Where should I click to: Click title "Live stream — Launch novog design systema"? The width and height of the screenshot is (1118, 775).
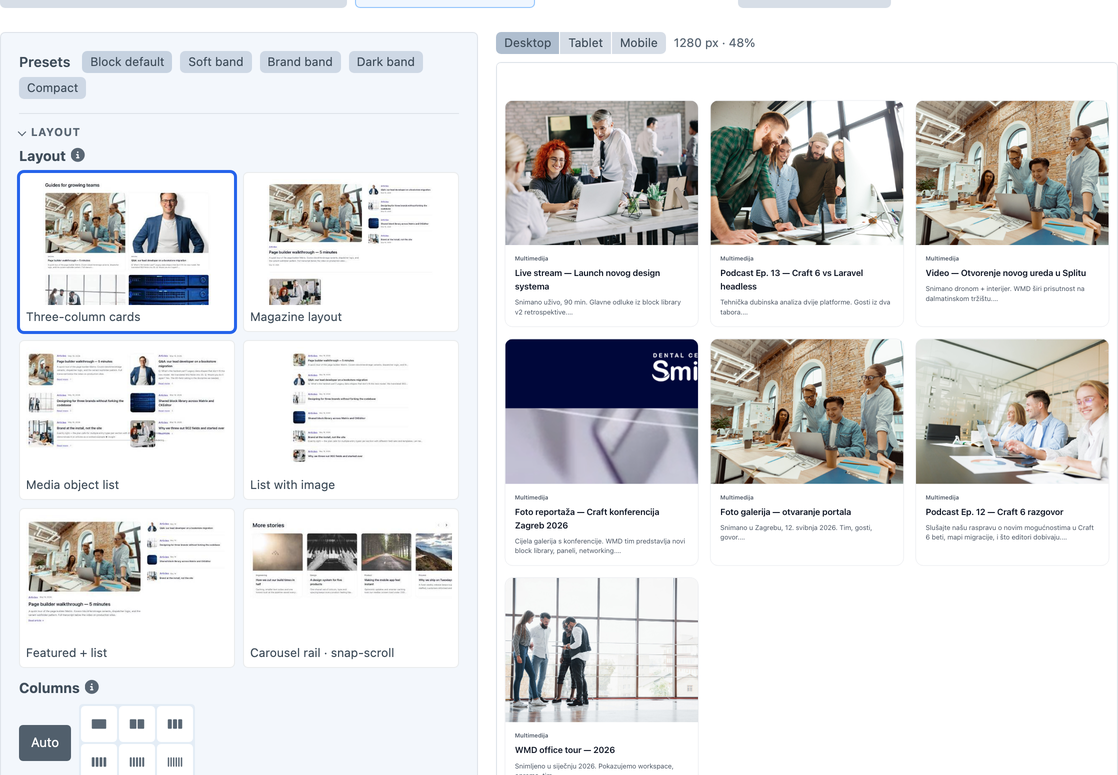pyautogui.click(x=588, y=279)
